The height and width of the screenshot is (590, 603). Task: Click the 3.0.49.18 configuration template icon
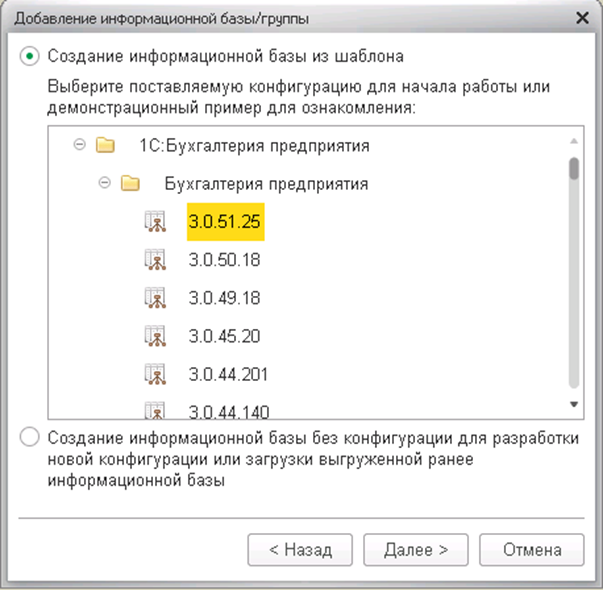(155, 298)
